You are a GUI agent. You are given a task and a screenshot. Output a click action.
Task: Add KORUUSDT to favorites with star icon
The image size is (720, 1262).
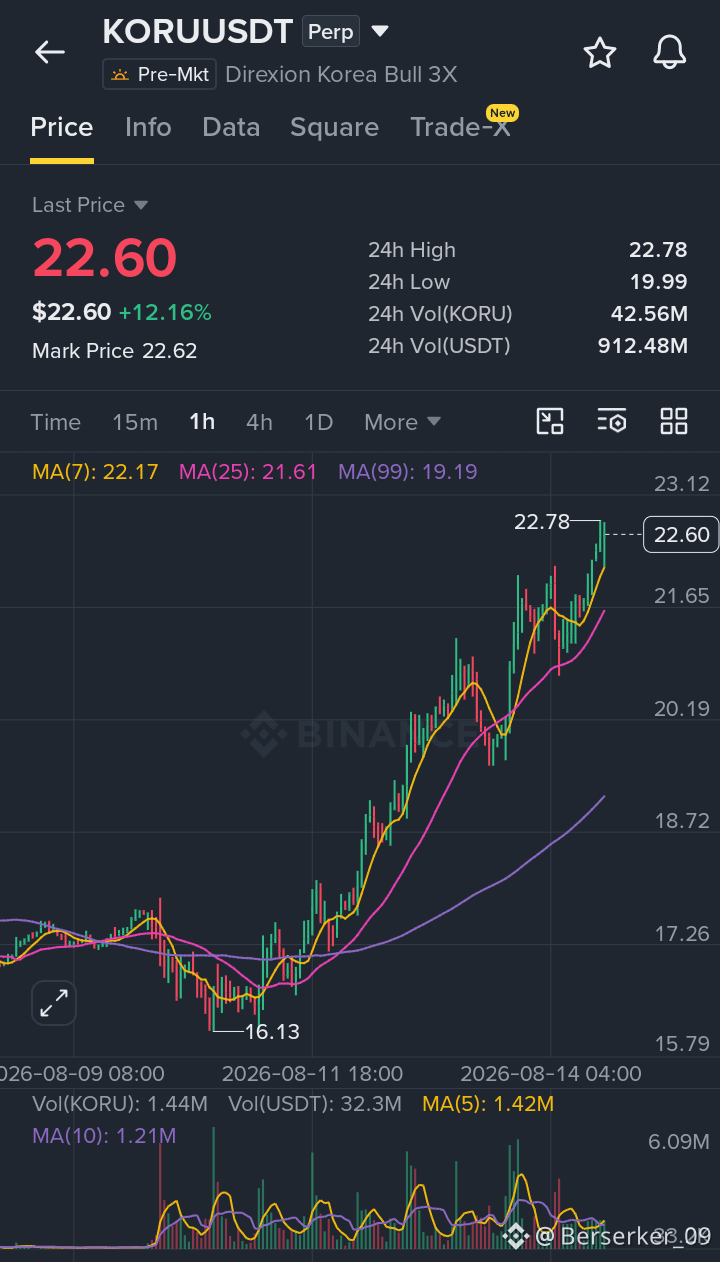coord(600,52)
